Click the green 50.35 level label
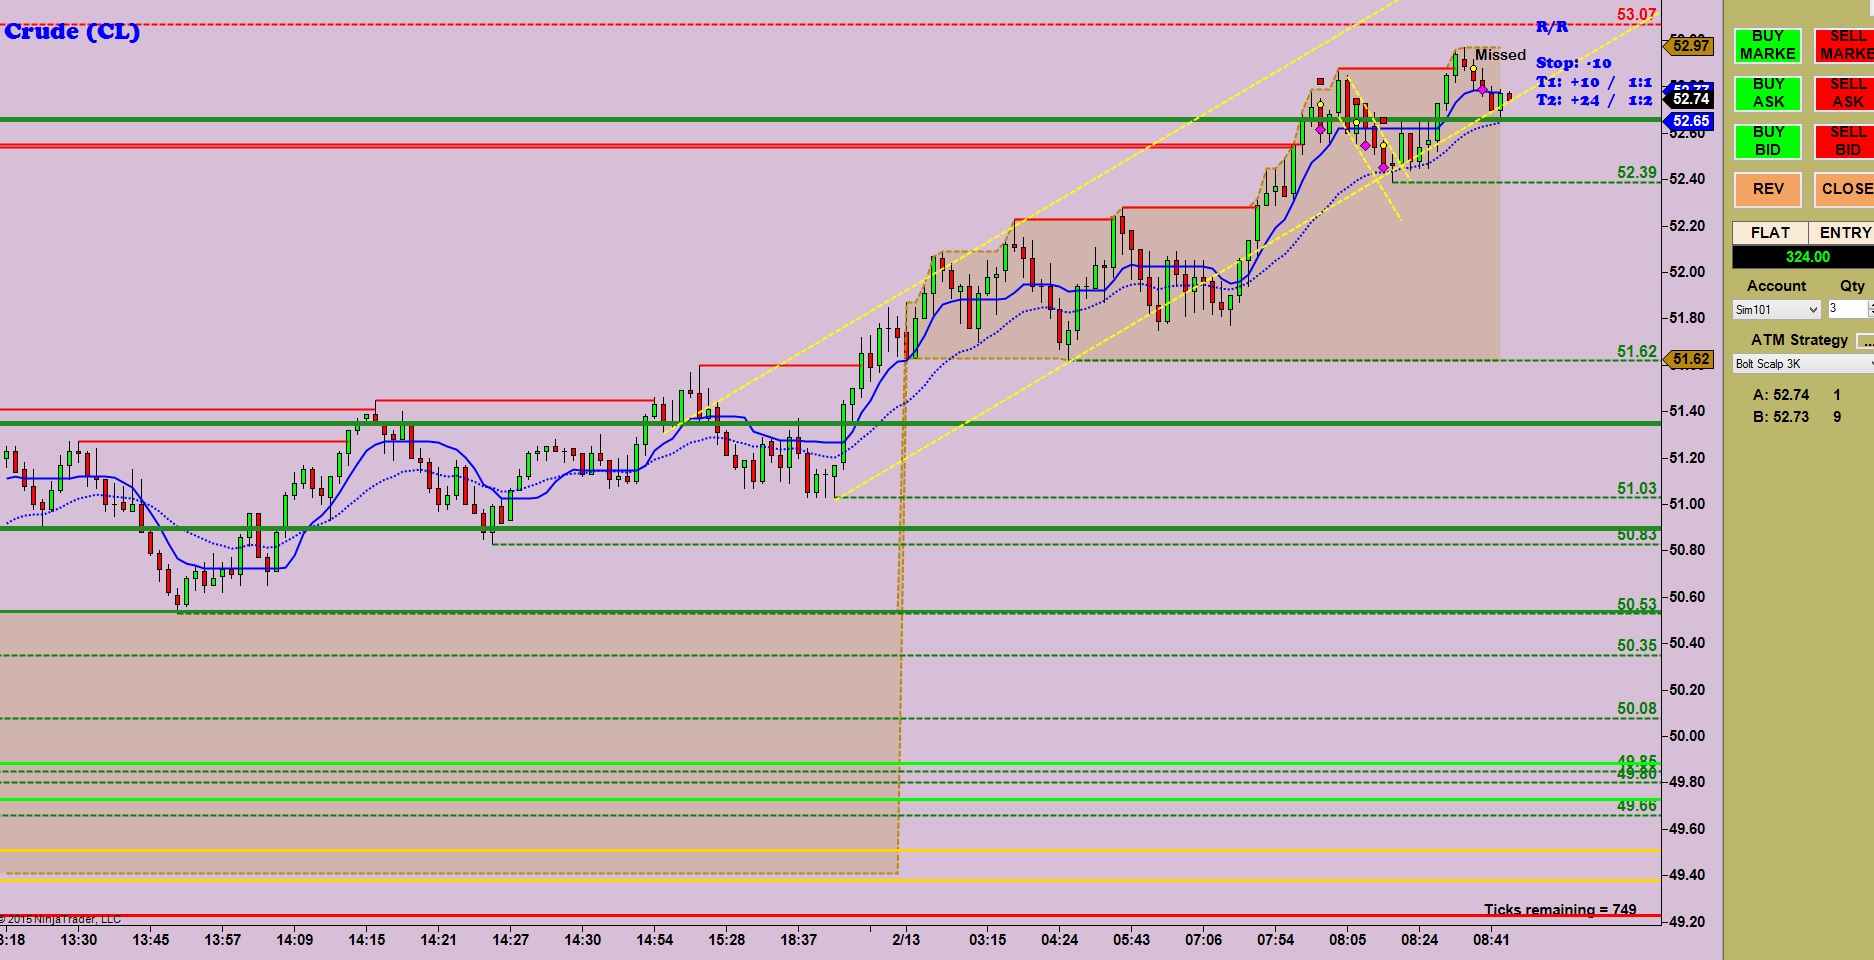This screenshot has width=1874, height=960. pos(1637,645)
